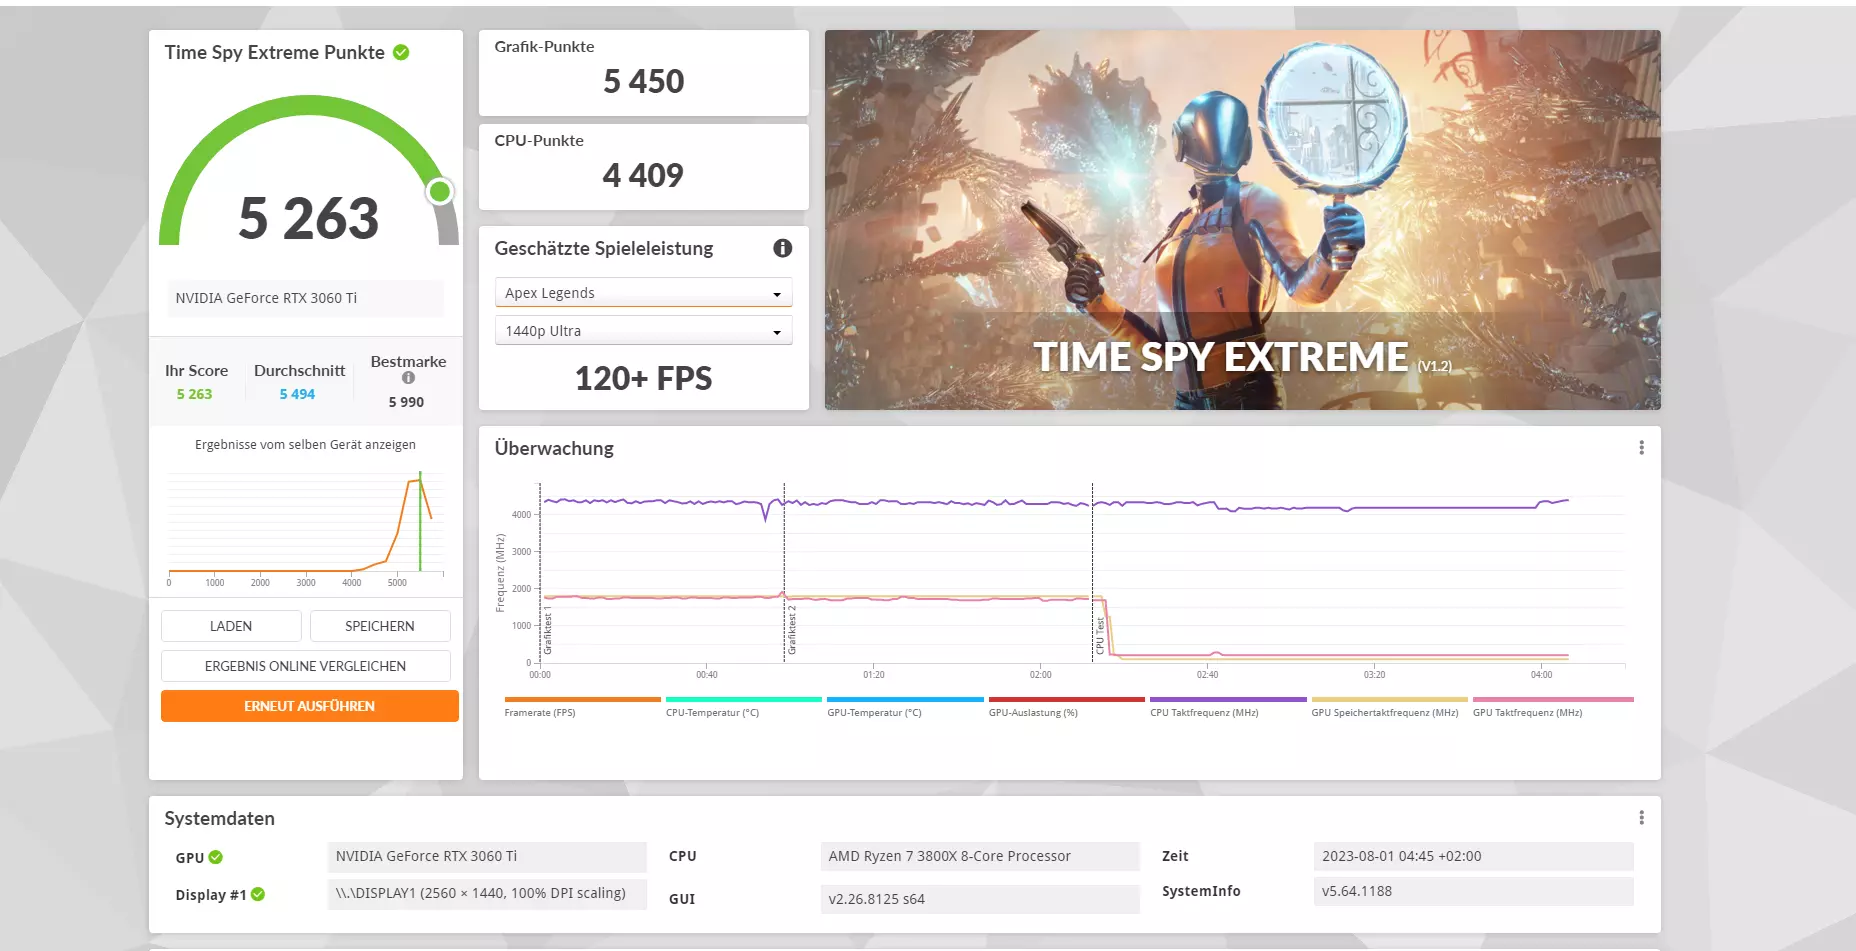Click the SPEICHERN button
This screenshot has height=951, width=1856.
pyautogui.click(x=380, y=626)
